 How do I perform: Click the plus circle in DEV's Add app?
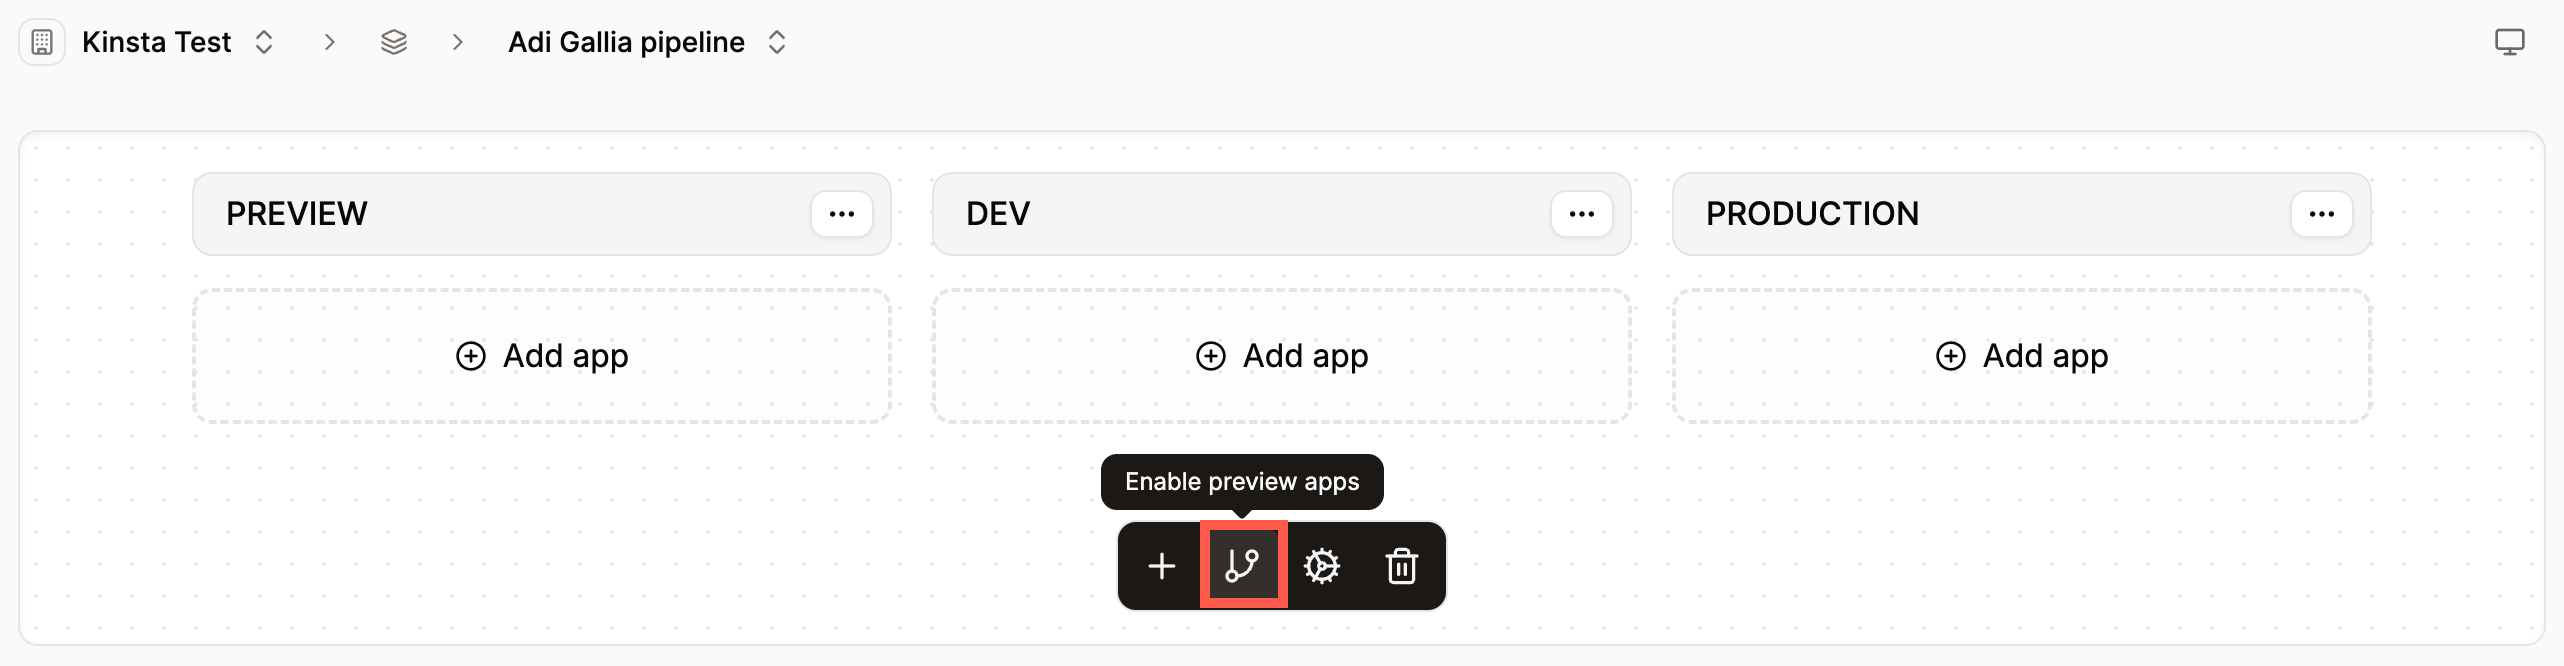click(x=1210, y=356)
